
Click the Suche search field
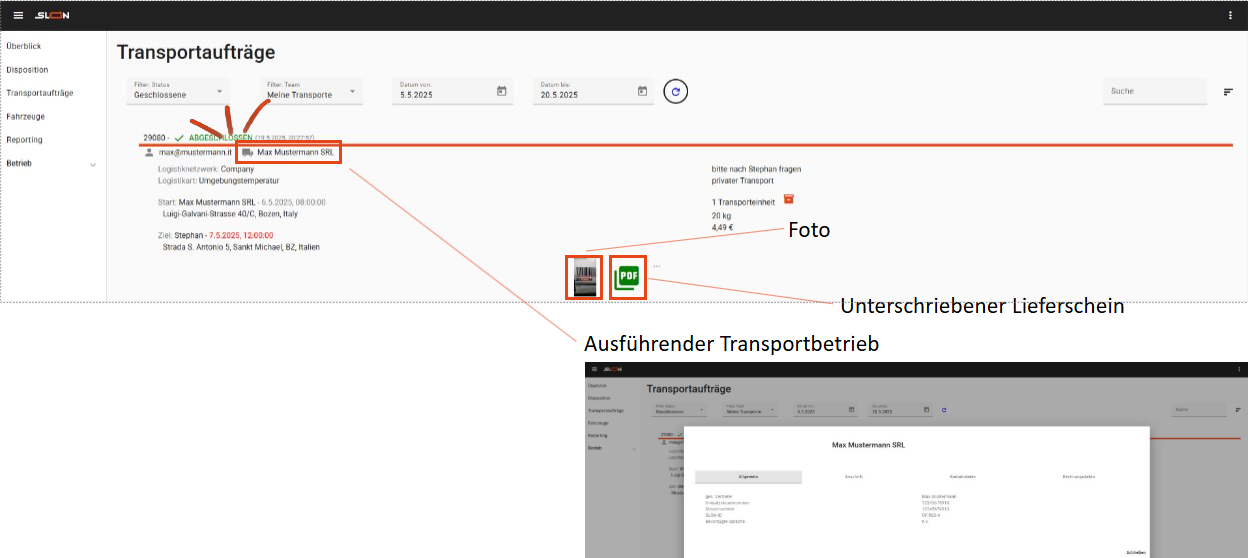point(1154,91)
